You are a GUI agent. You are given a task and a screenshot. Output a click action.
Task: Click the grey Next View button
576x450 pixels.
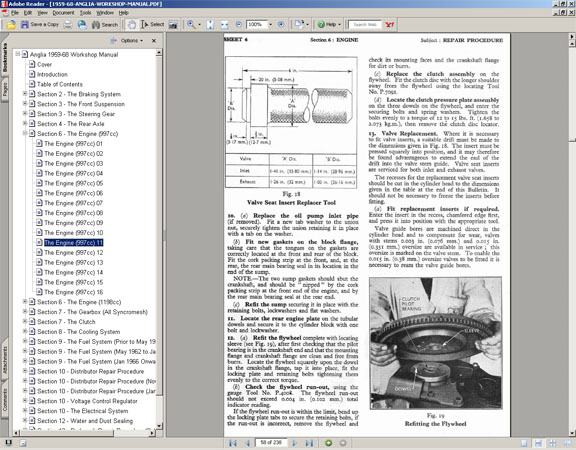tap(343, 443)
